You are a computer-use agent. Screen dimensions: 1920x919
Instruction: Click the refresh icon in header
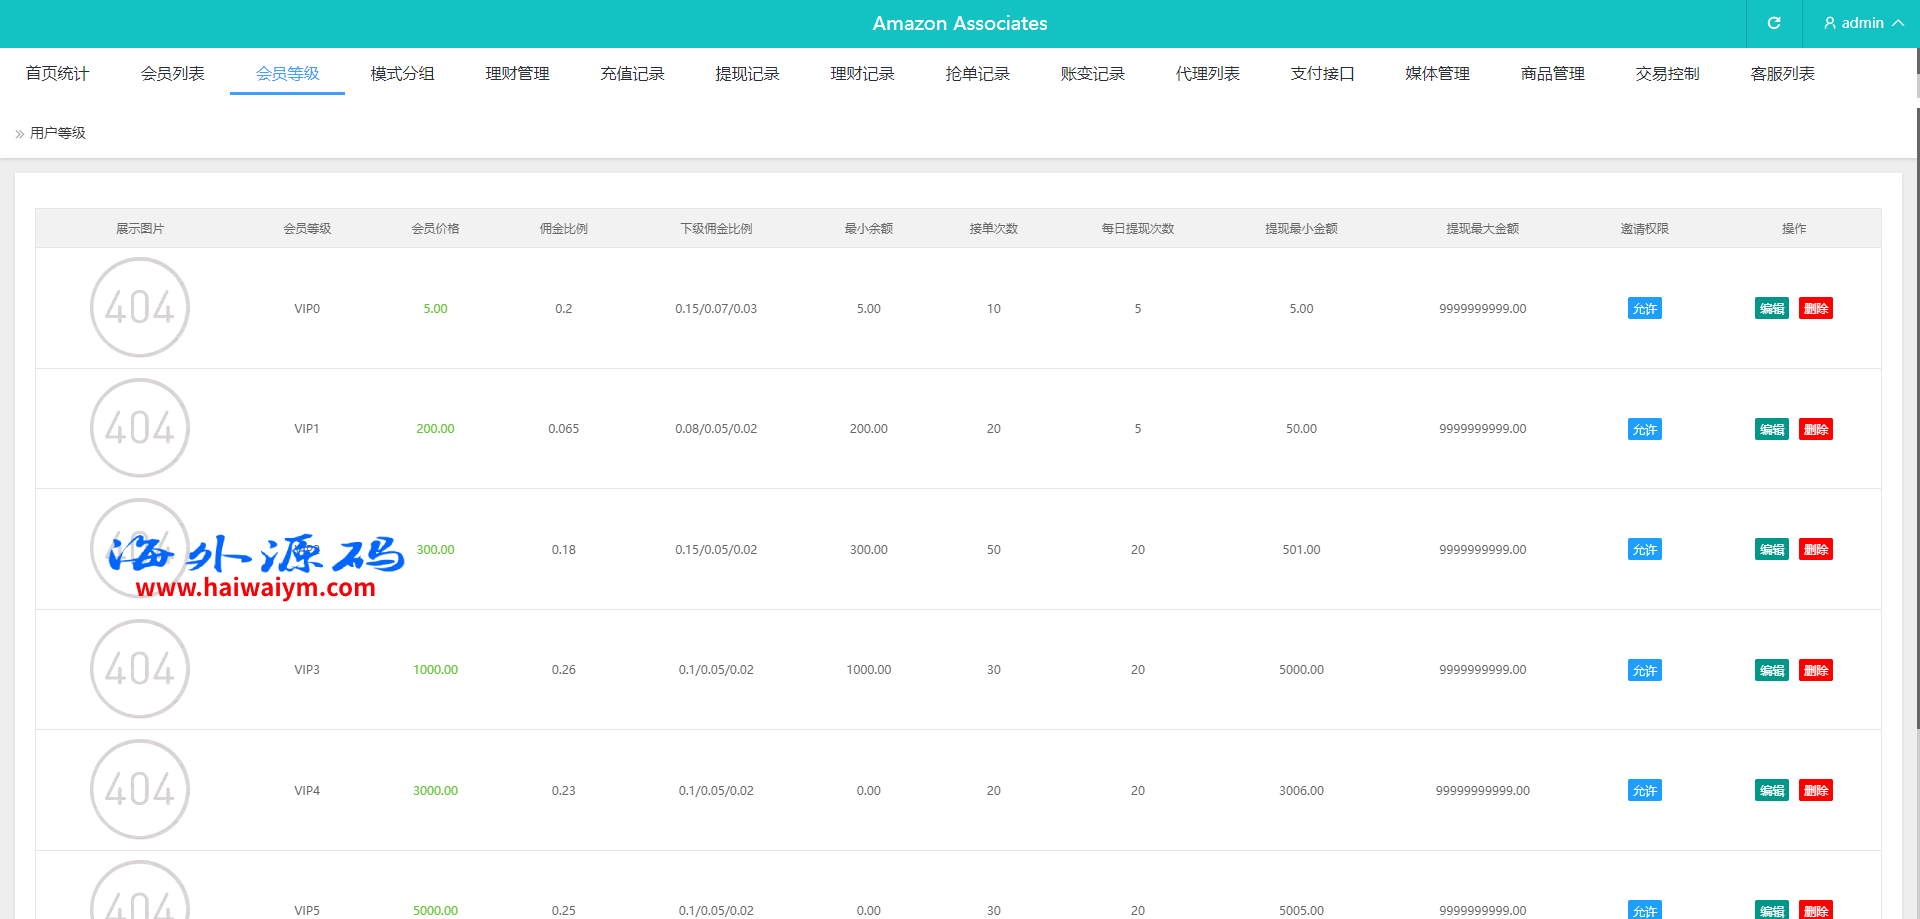point(1773,23)
